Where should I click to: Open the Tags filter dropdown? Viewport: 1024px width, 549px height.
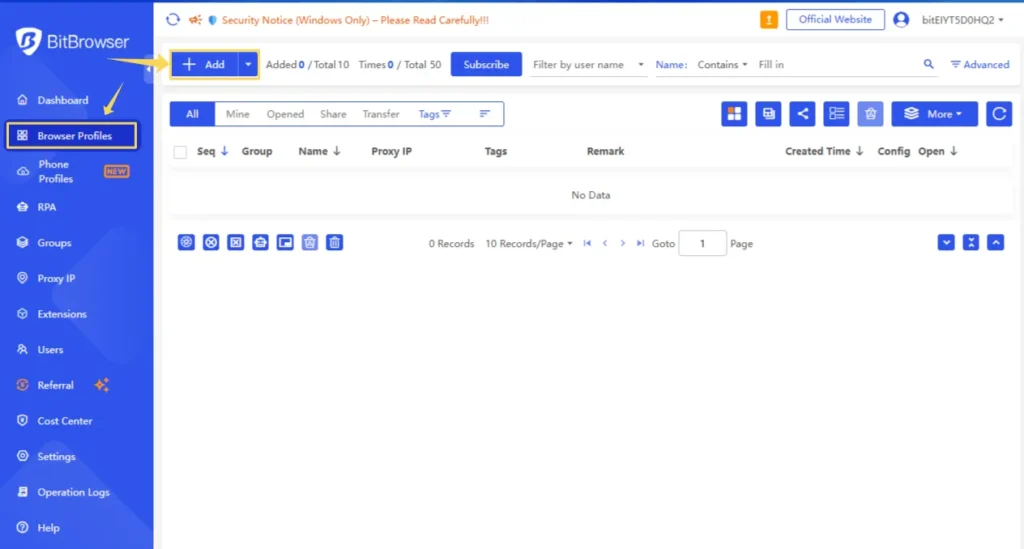pyautogui.click(x=434, y=114)
